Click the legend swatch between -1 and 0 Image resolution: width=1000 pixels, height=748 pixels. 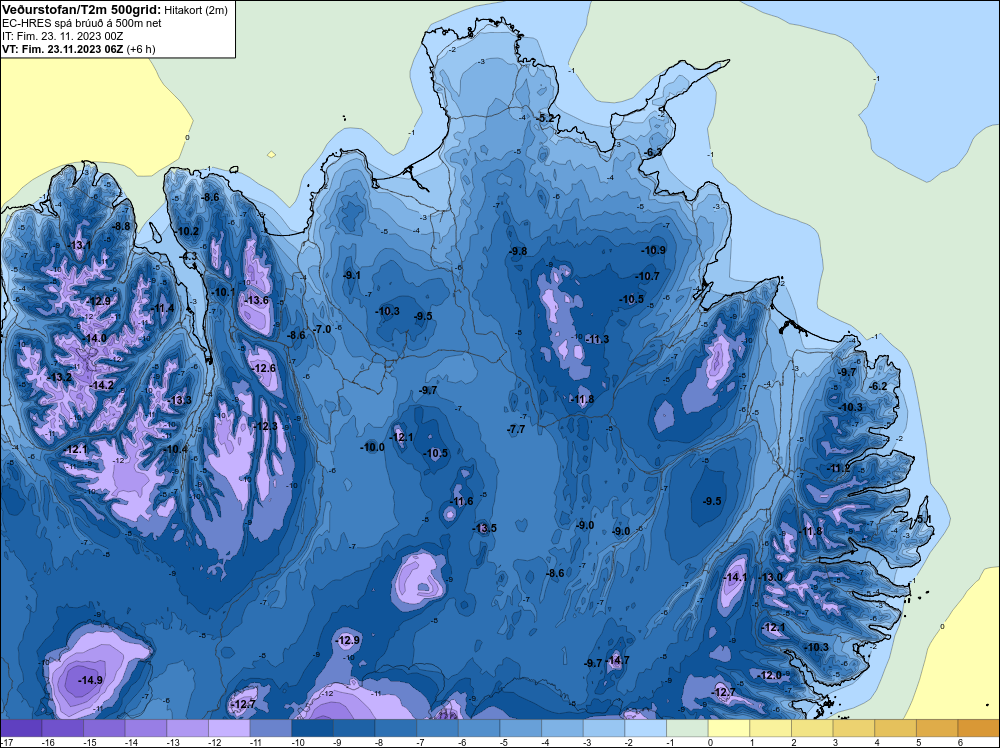pyautogui.click(x=688, y=728)
